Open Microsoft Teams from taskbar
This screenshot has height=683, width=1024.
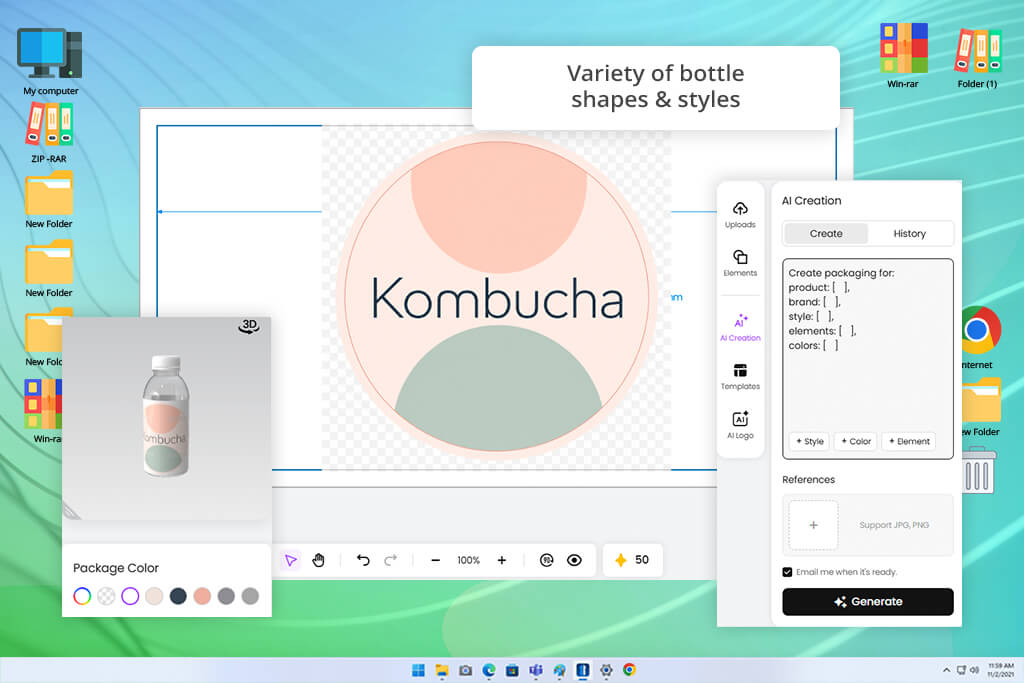536,670
